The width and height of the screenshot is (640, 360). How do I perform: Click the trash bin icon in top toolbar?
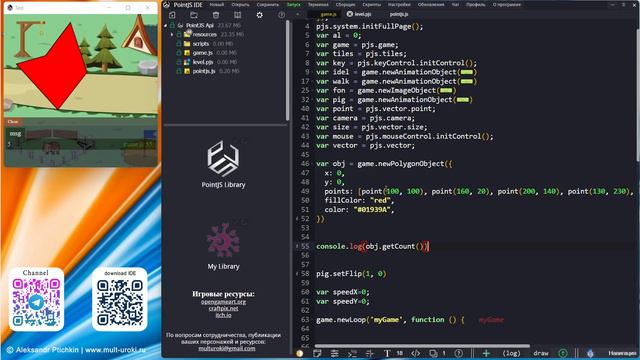[x=216, y=15]
